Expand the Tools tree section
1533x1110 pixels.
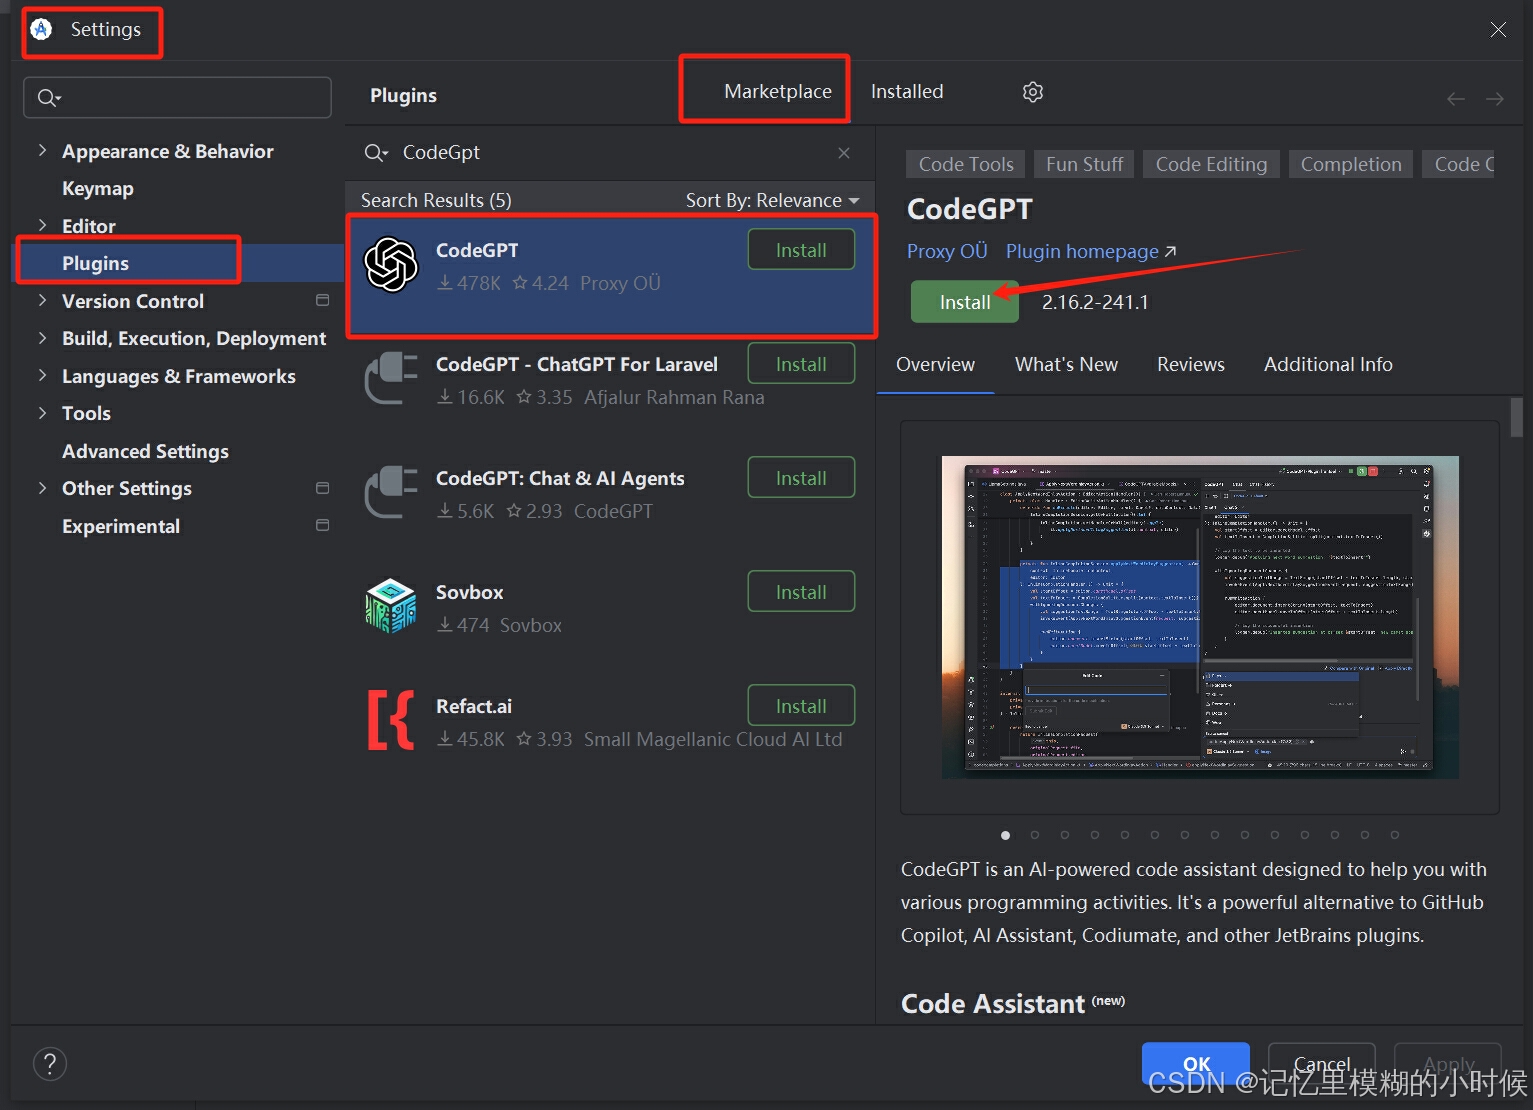42,413
